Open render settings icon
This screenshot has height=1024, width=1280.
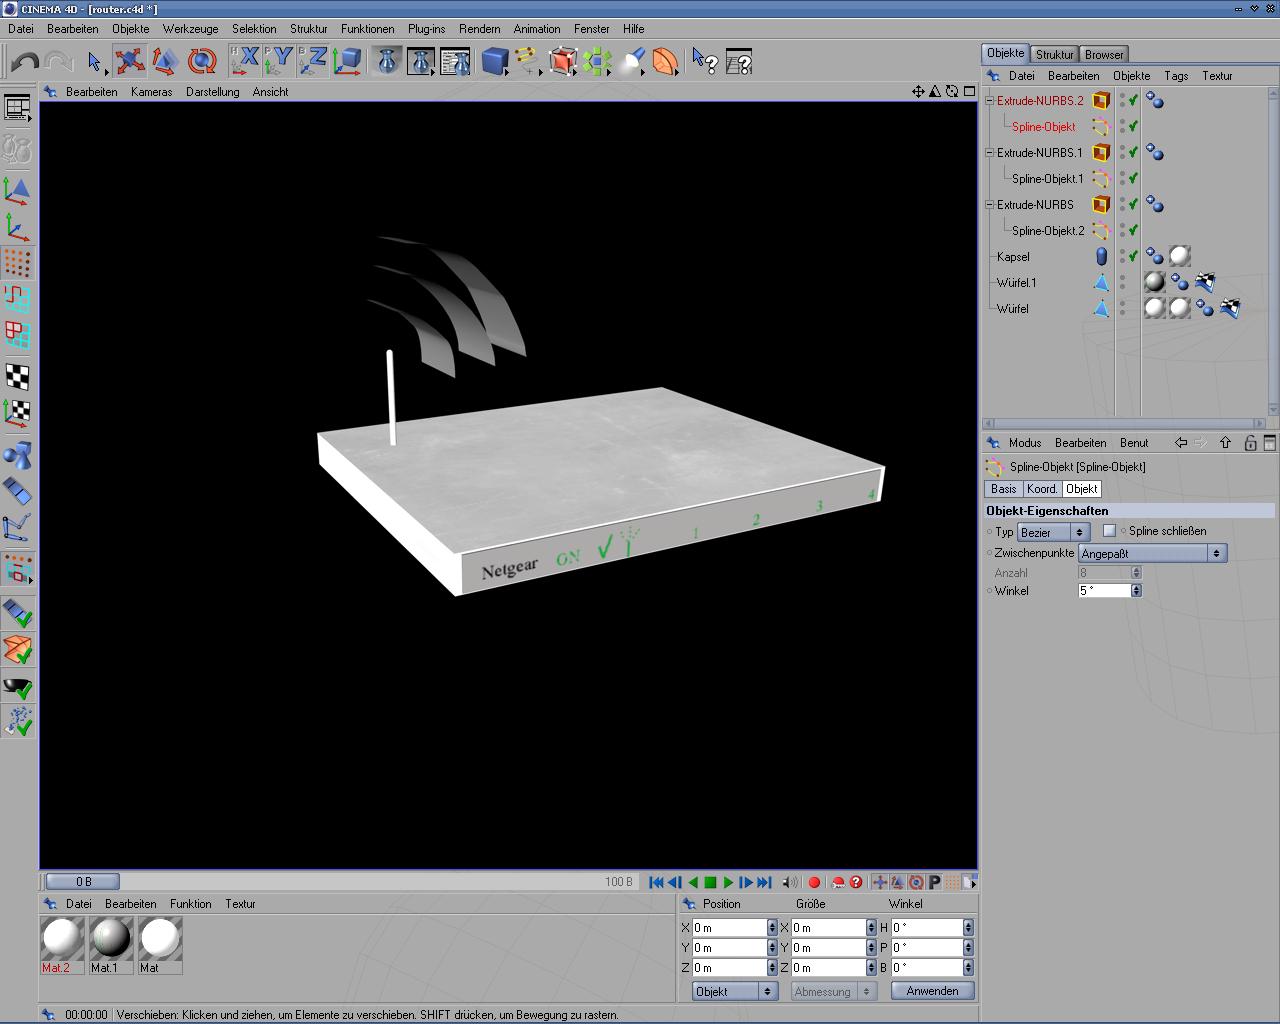pyautogui.click(x=455, y=62)
